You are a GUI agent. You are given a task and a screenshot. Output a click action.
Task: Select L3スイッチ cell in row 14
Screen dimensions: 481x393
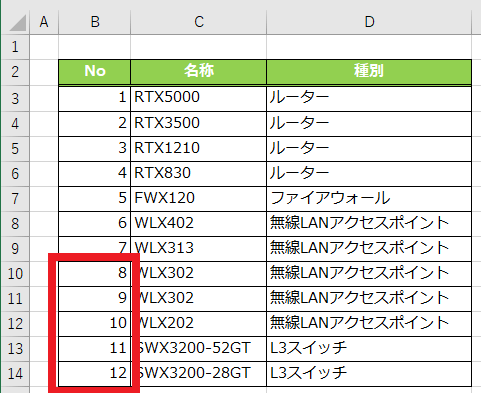(369, 374)
